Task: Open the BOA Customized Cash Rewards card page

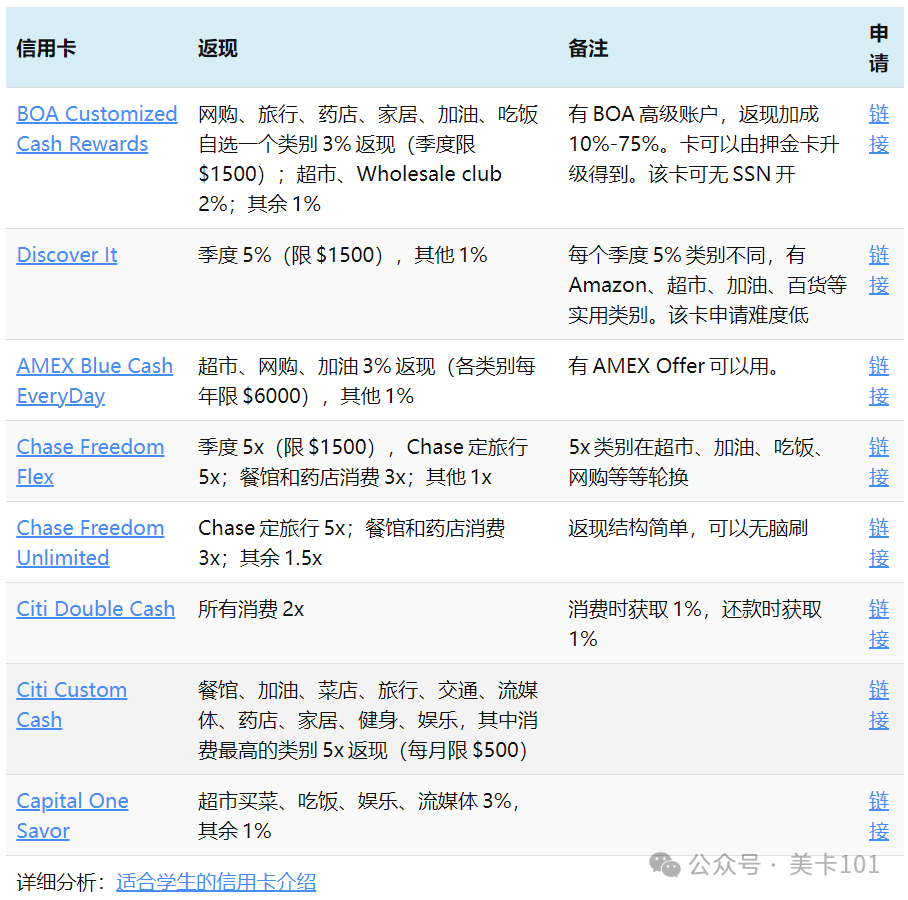Action: click(96, 128)
